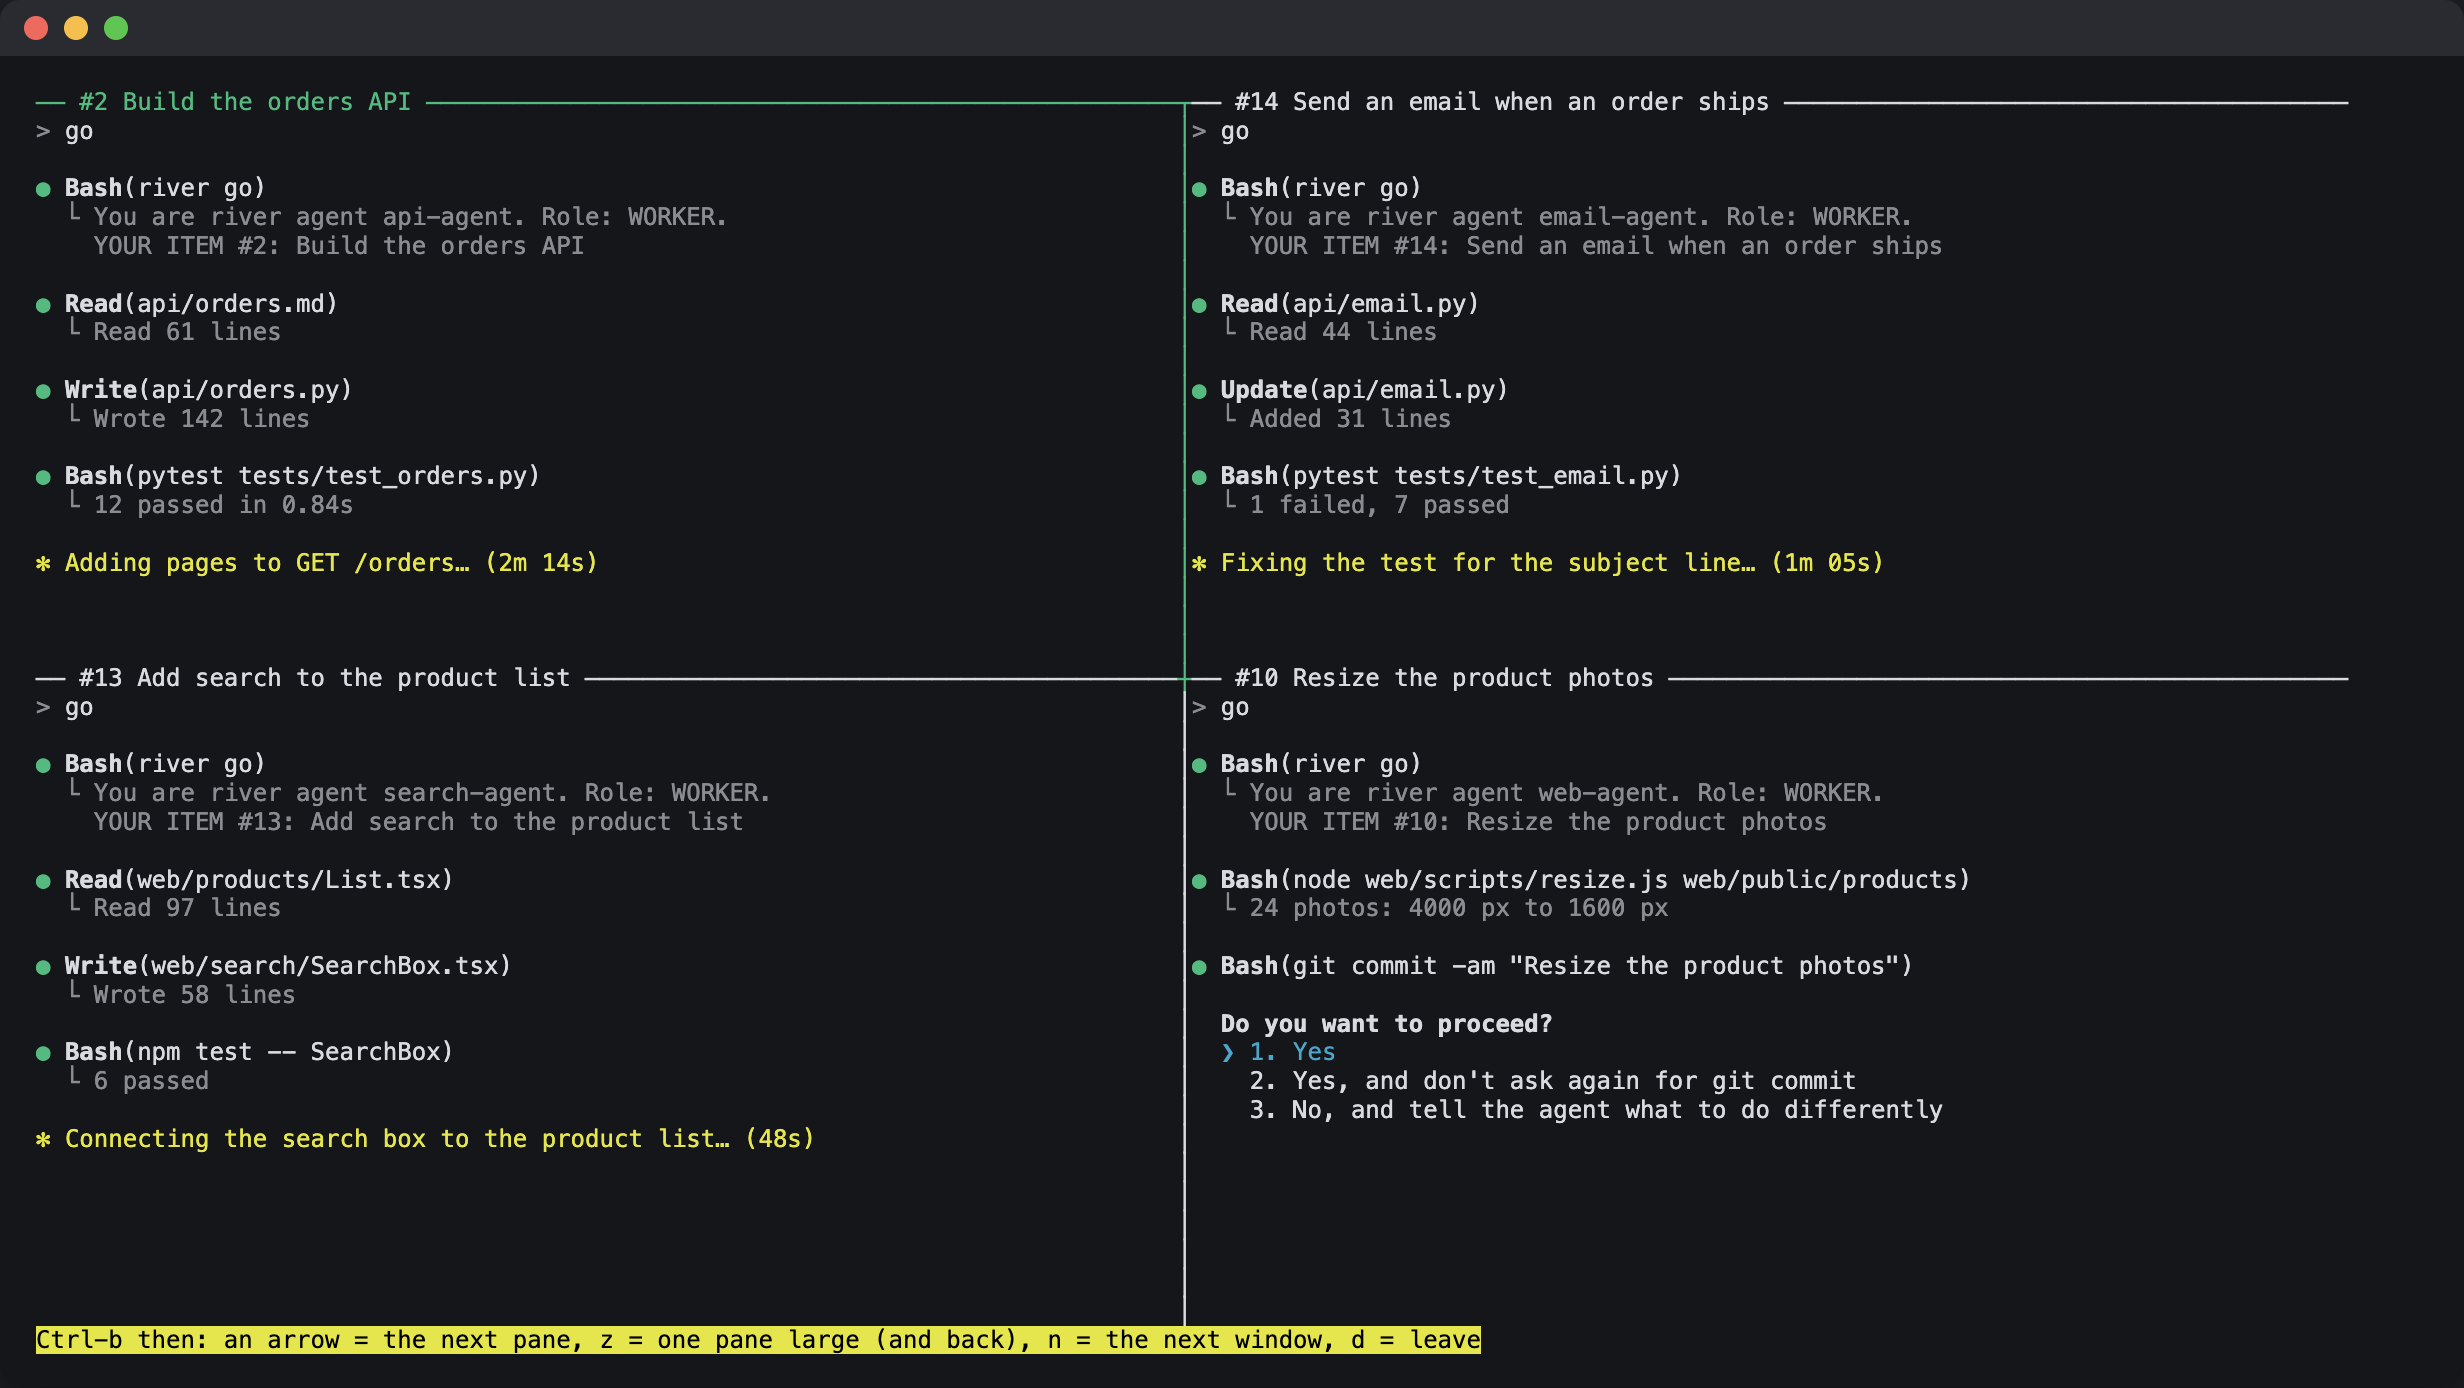Screen dimensions: 2464x1388
Task: Click the 'Added 31 lines' output line
Action: tap(1350, 419)
